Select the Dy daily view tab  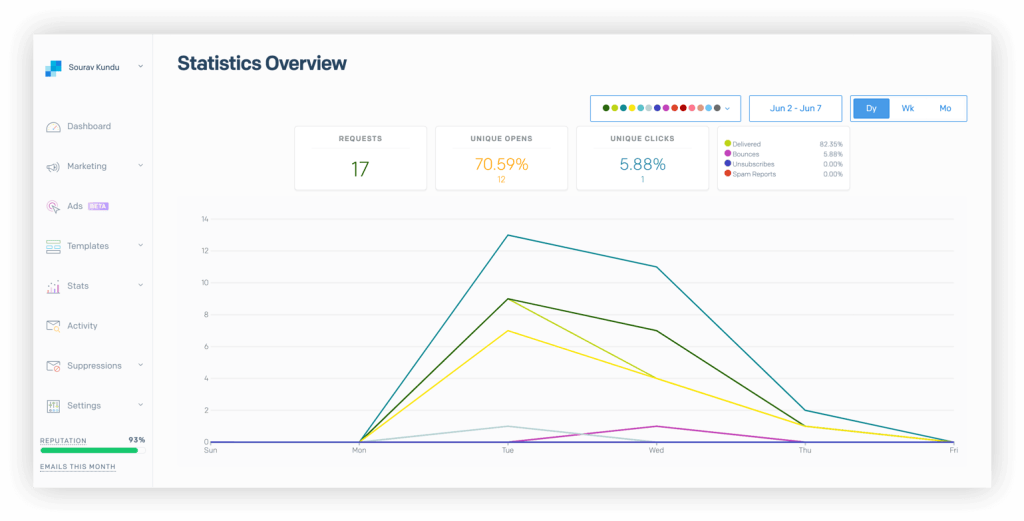[871, 108]
